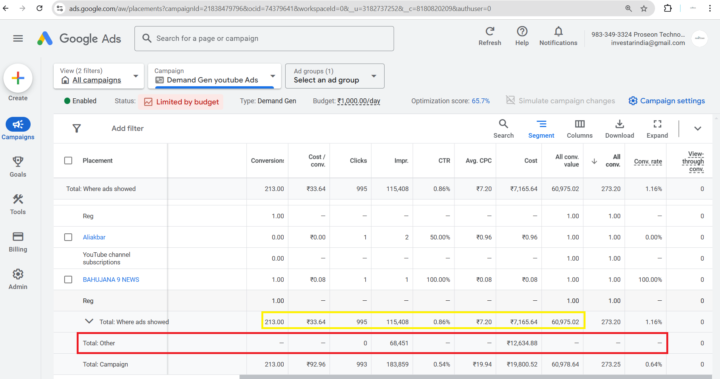The image size is (720, 379).
Task: Open the BAHUJANA 9 NEWS placement link
Action: pyautogui.click(x=111, y=279)
